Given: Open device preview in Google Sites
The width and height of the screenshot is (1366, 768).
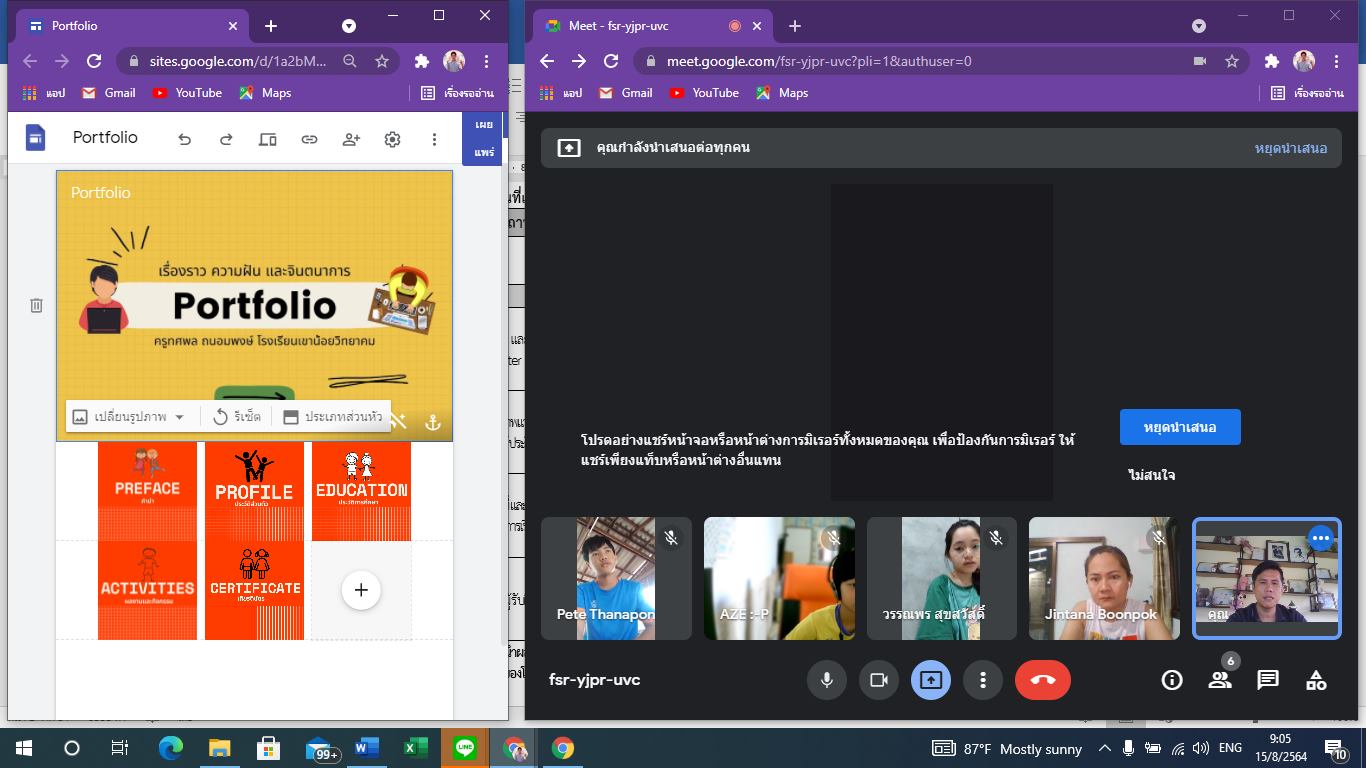Looking at the screenshot, I should [x=267, y=140].
